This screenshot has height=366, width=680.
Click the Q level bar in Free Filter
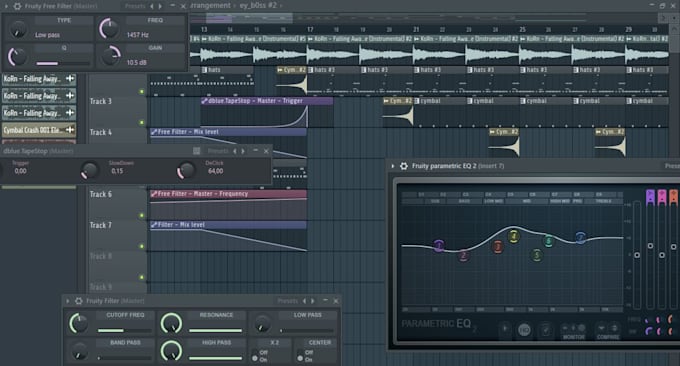point(63,63)
